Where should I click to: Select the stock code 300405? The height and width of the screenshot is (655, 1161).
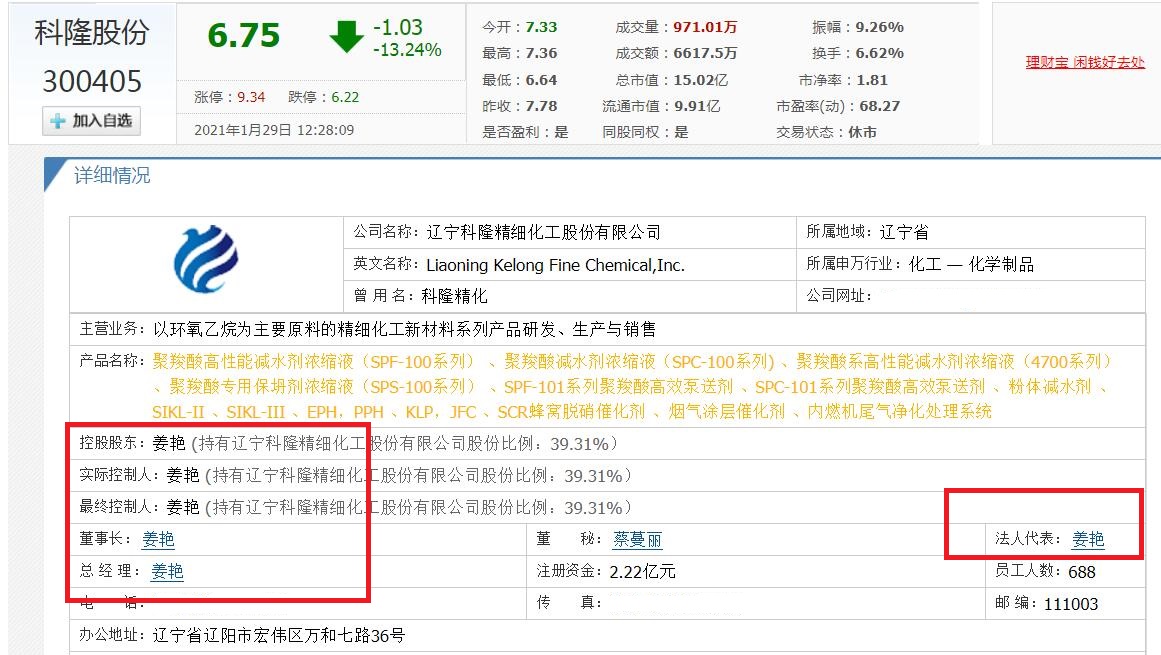[x=92, y=81]
